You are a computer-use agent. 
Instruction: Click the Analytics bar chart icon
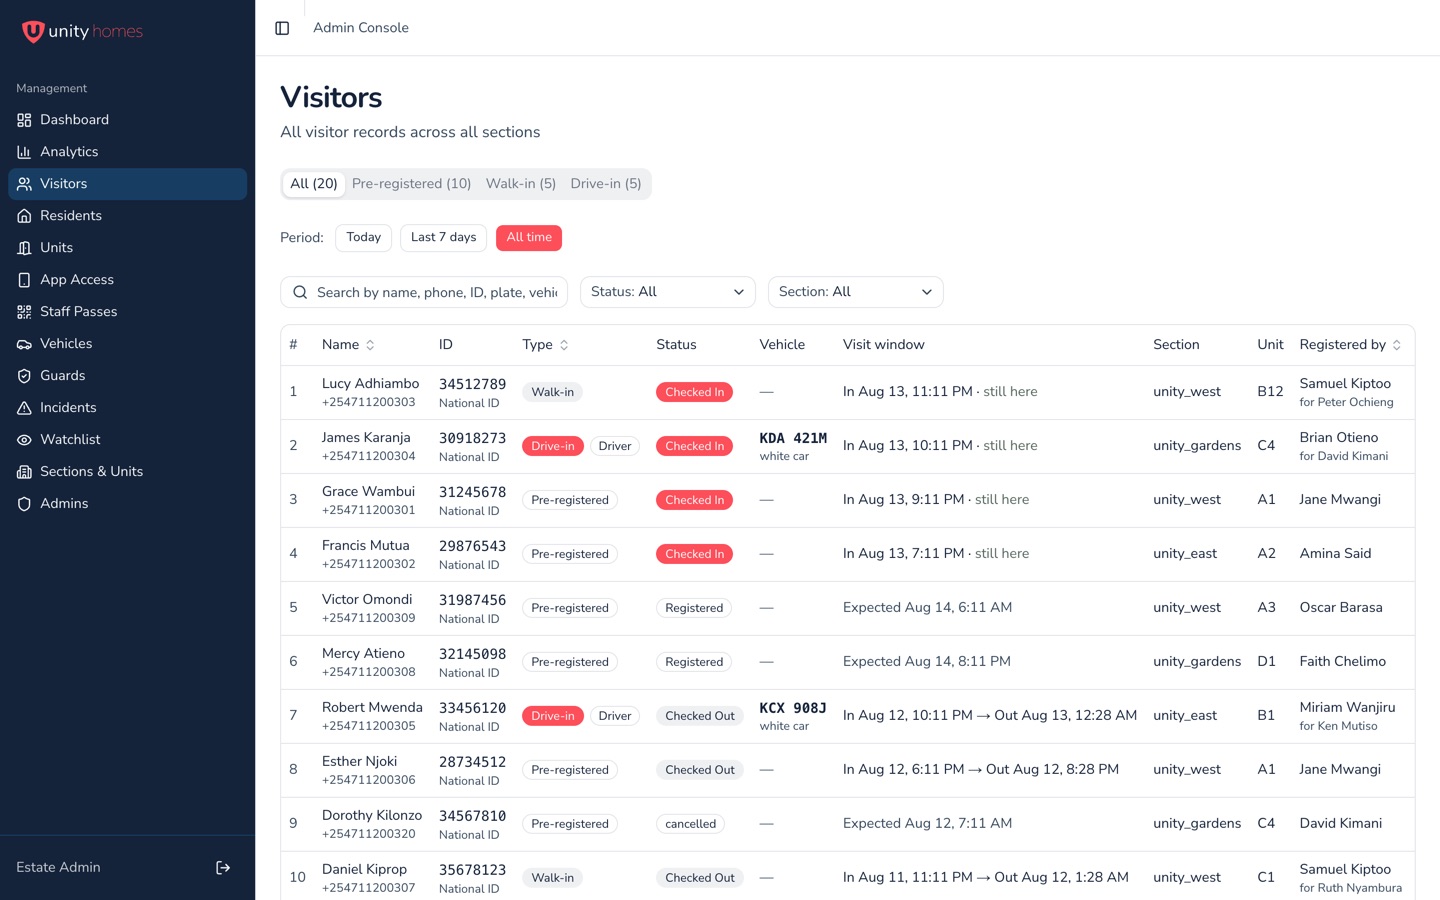(x=24, y=152)
